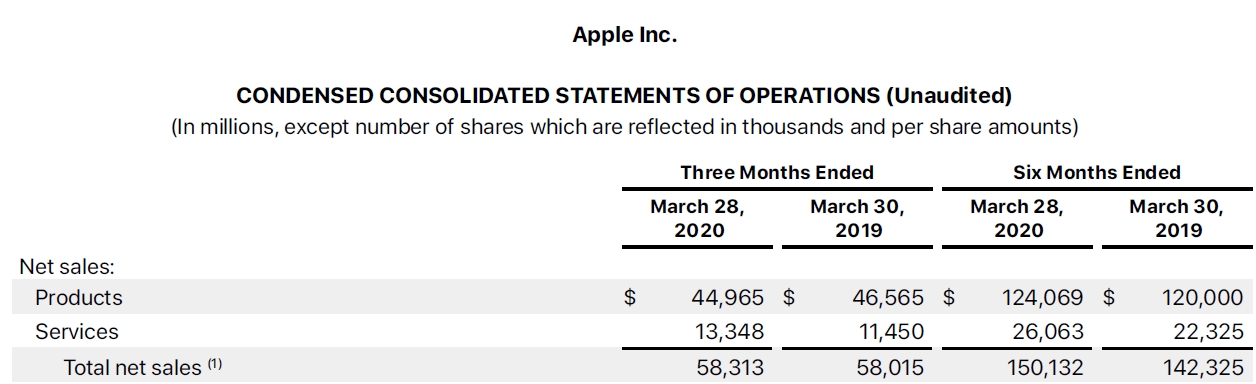
Task: Click Services value 22,325
Action: coord(1209,331)
